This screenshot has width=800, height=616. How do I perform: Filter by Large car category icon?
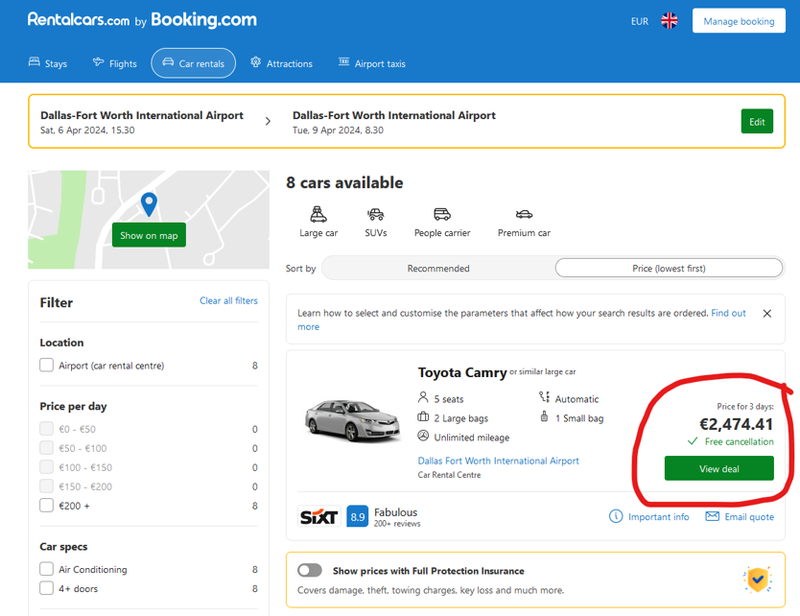click(x=318, y=221)
